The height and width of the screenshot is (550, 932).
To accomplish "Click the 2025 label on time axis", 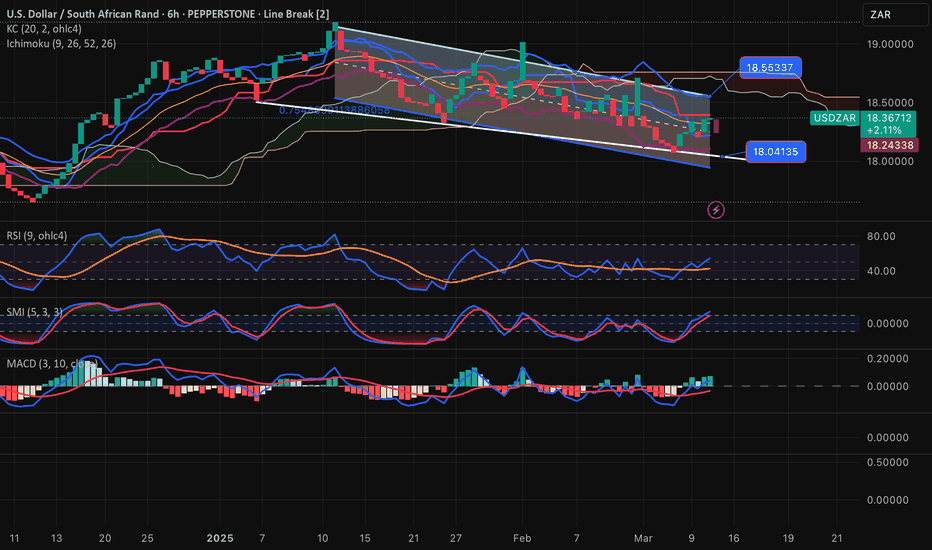I will (220, 538).
